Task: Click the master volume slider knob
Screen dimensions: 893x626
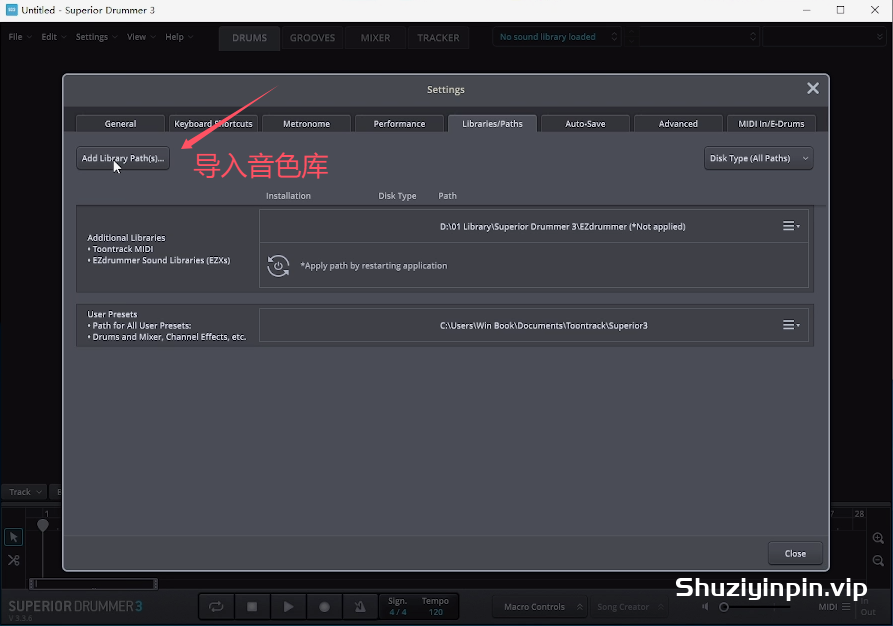Action: pos(724,607)
